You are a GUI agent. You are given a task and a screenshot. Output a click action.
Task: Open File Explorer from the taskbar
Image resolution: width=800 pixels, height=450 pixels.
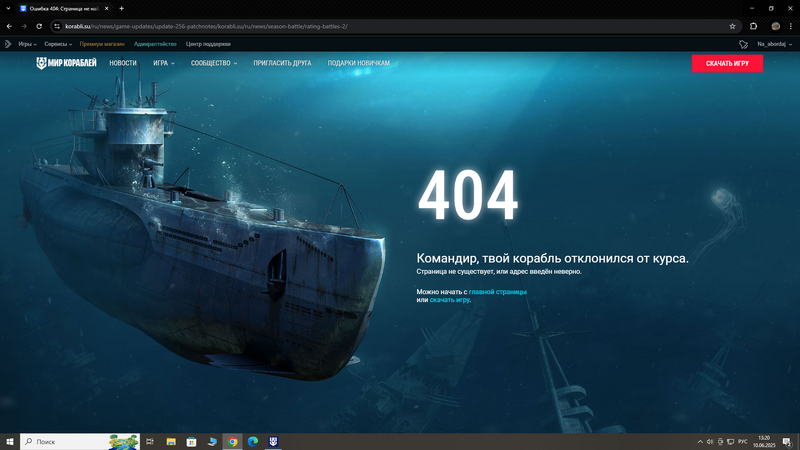171,442
